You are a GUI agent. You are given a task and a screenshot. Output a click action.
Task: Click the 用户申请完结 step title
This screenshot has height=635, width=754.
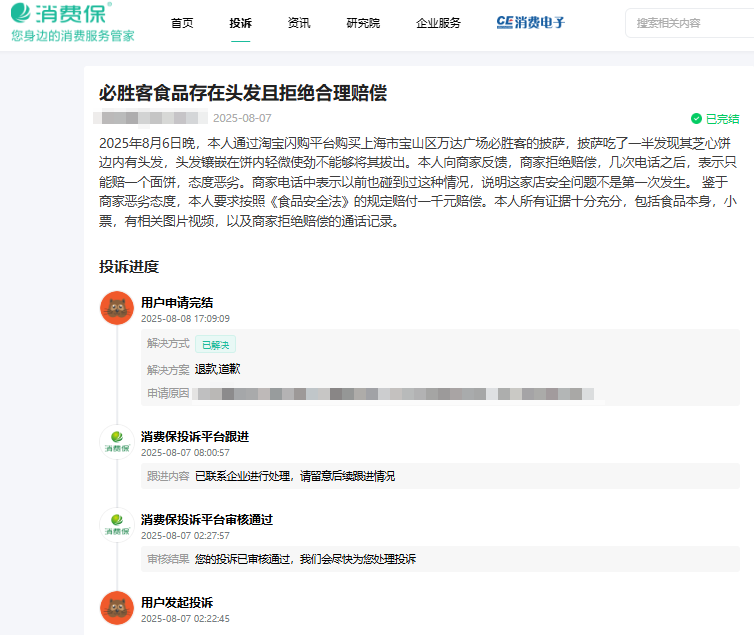pyautogui.click(x=177, y=303)
